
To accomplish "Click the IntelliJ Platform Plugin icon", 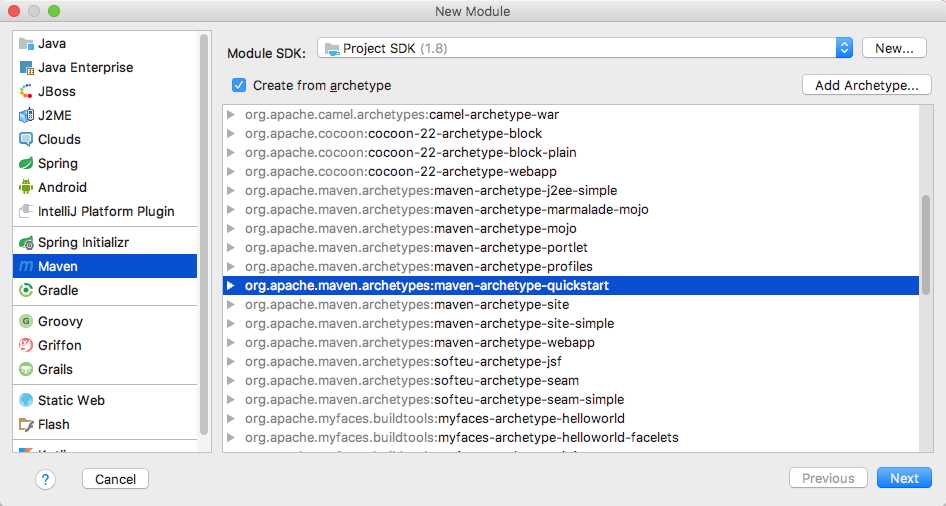I will pyautogui.click(x=26, y=212).
